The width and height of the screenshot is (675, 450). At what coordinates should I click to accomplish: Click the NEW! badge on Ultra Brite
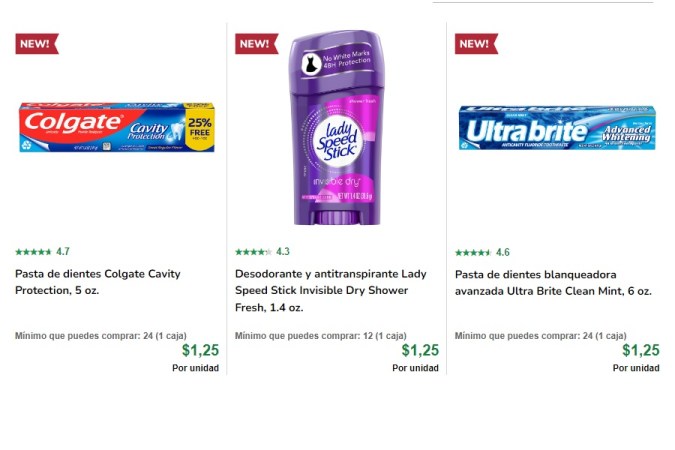click(x=476, y=44)
